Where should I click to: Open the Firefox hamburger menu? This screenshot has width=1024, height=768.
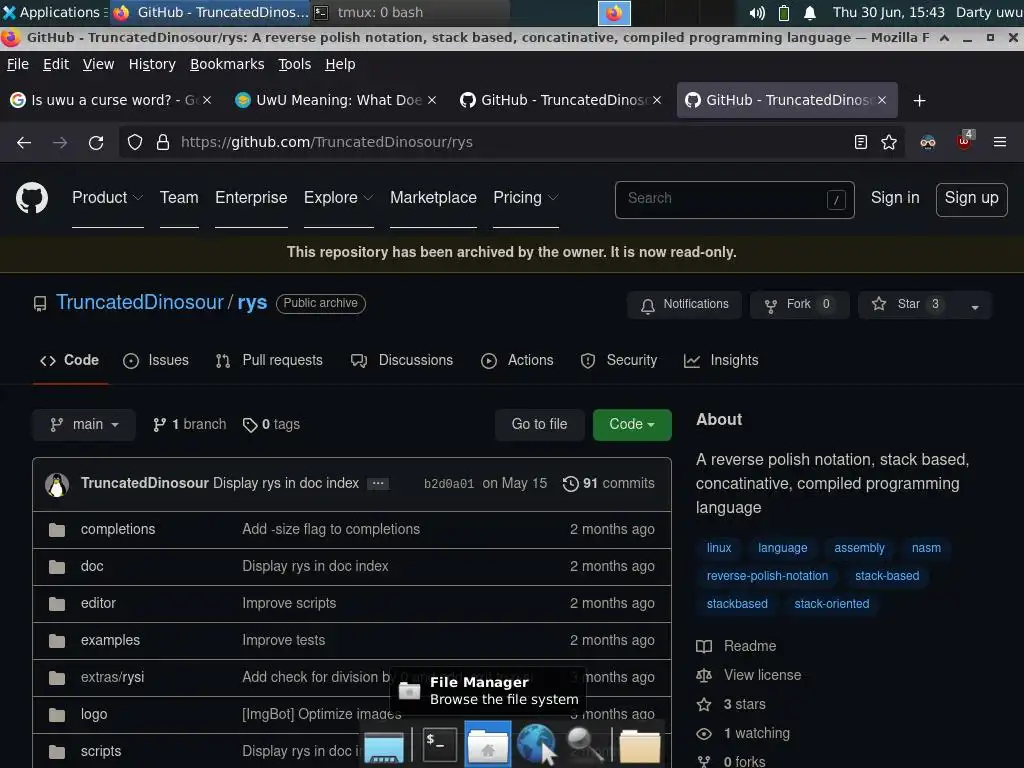tap(1000, 142)
